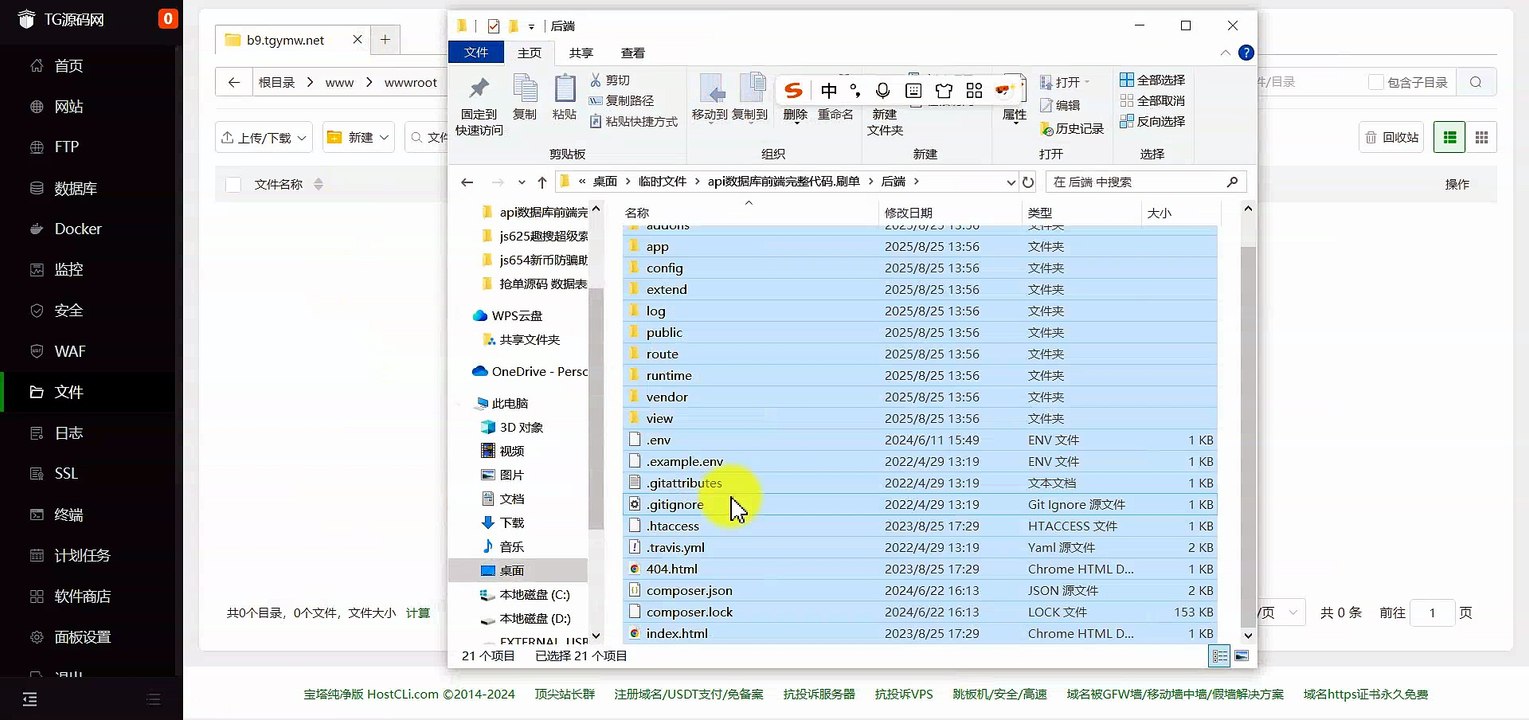The height and width of the screenshot is (720, 1529).
Task: Switch to details view icon in status bar
Action: [x=1219, y=656]
